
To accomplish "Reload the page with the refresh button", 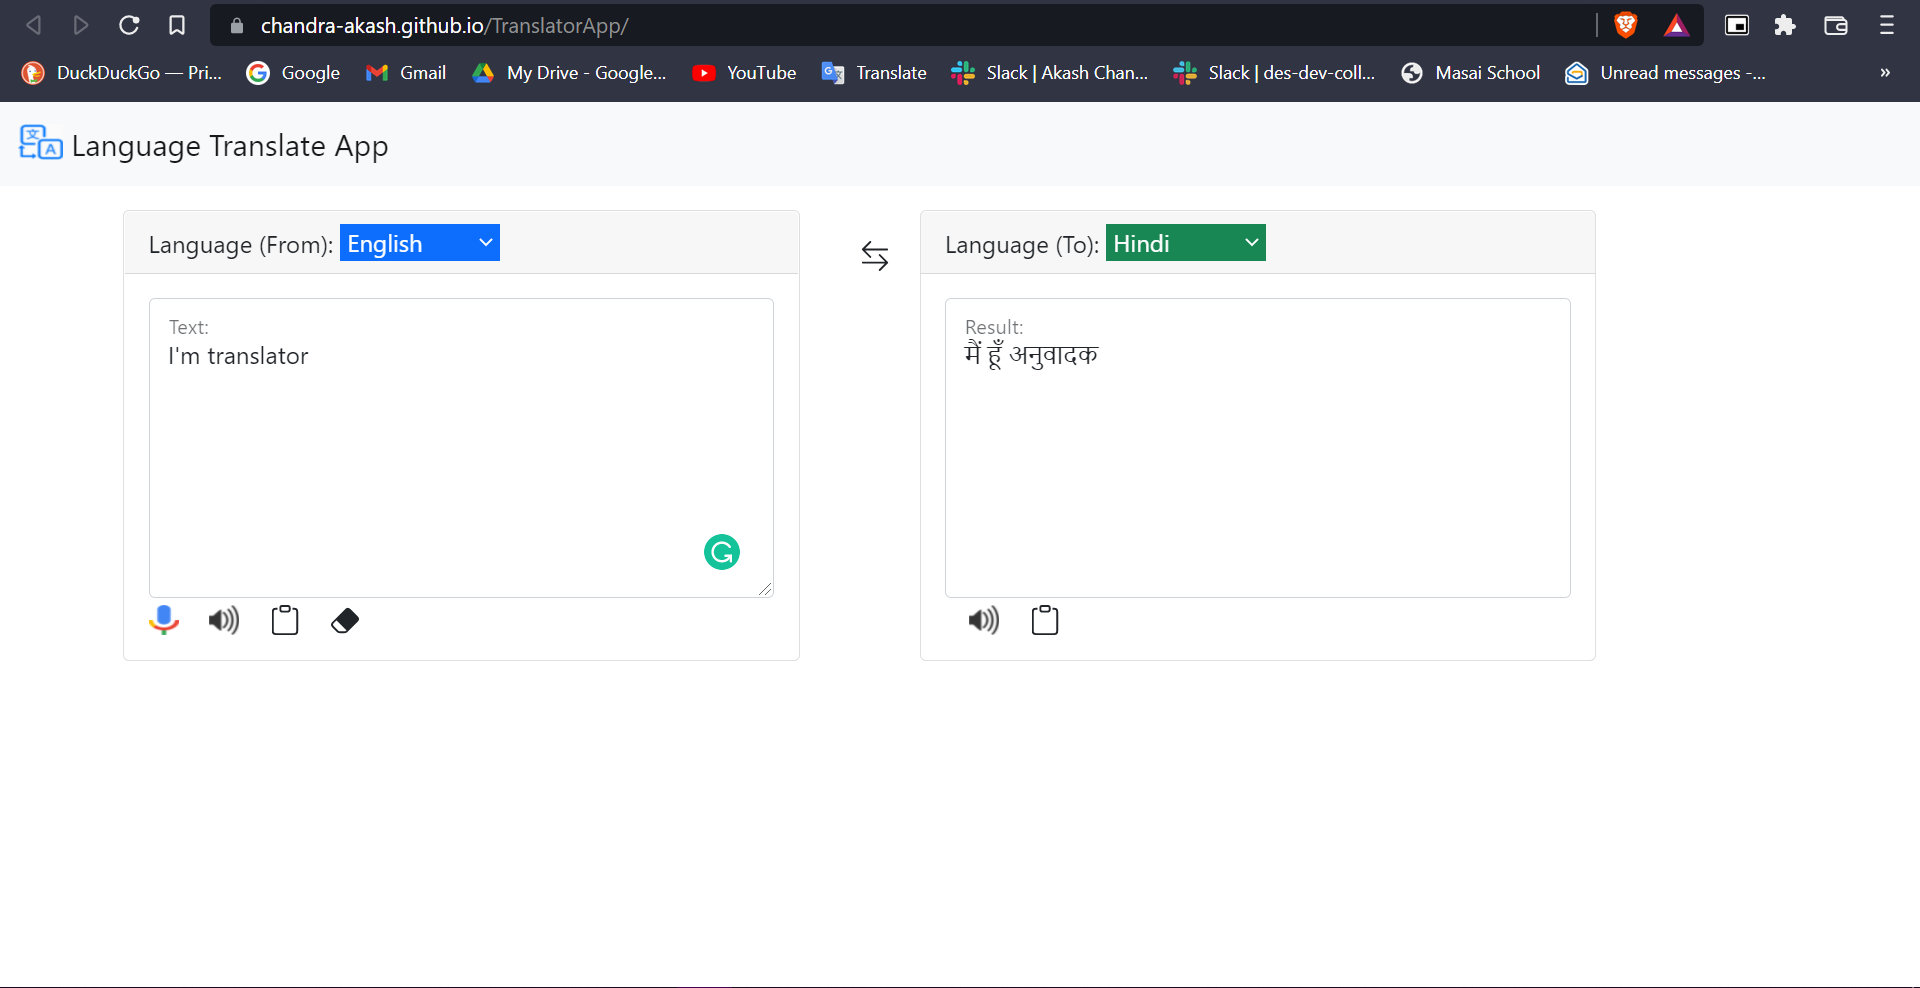I will [129, 25].
